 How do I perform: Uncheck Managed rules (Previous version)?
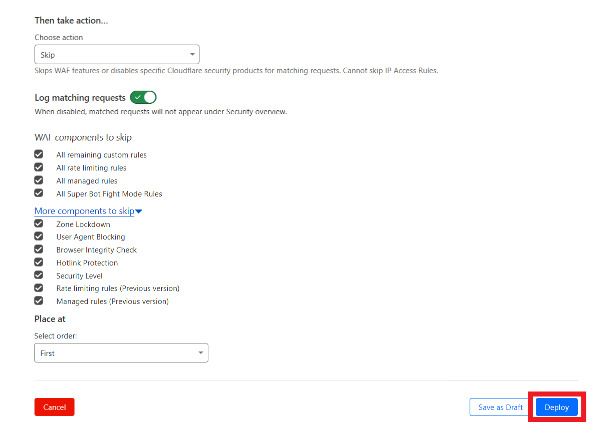pos(39,301)
